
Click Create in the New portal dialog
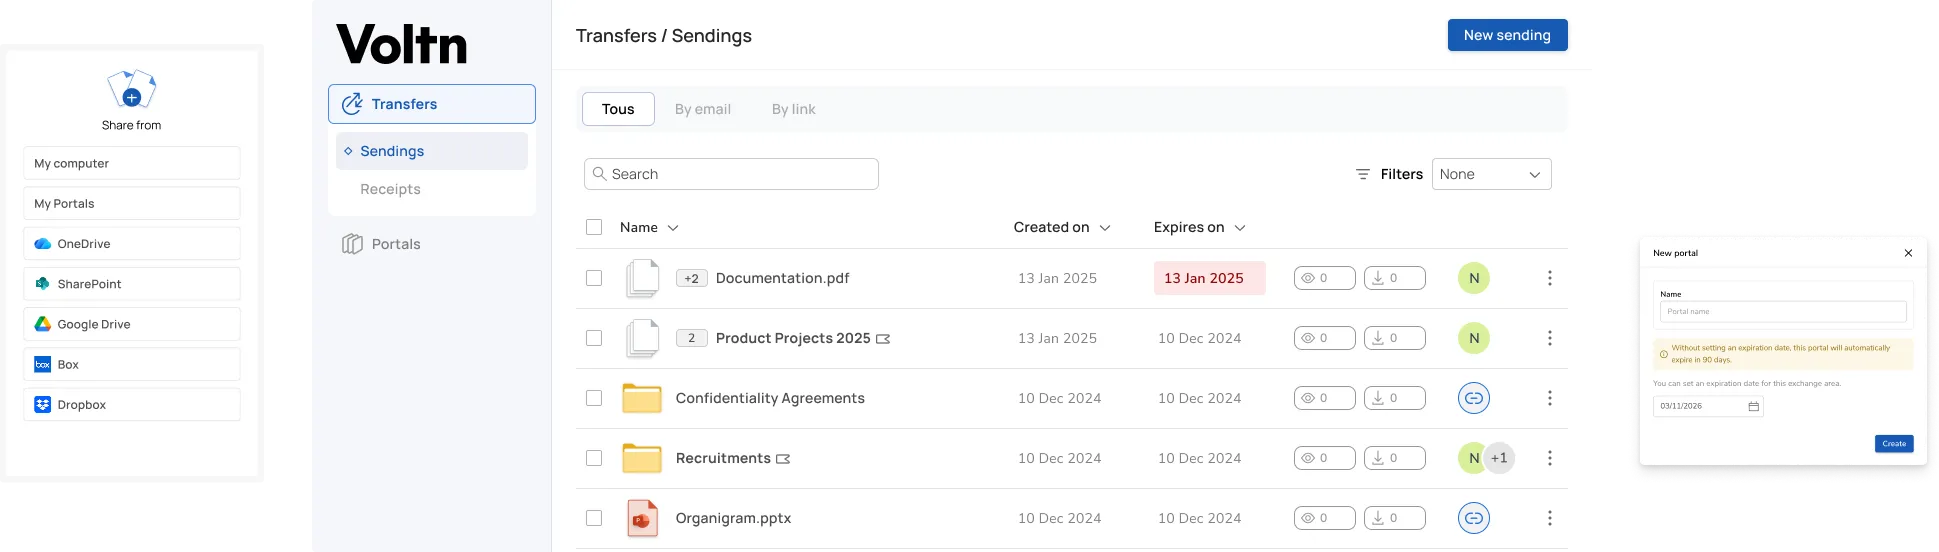point(1894,444)
